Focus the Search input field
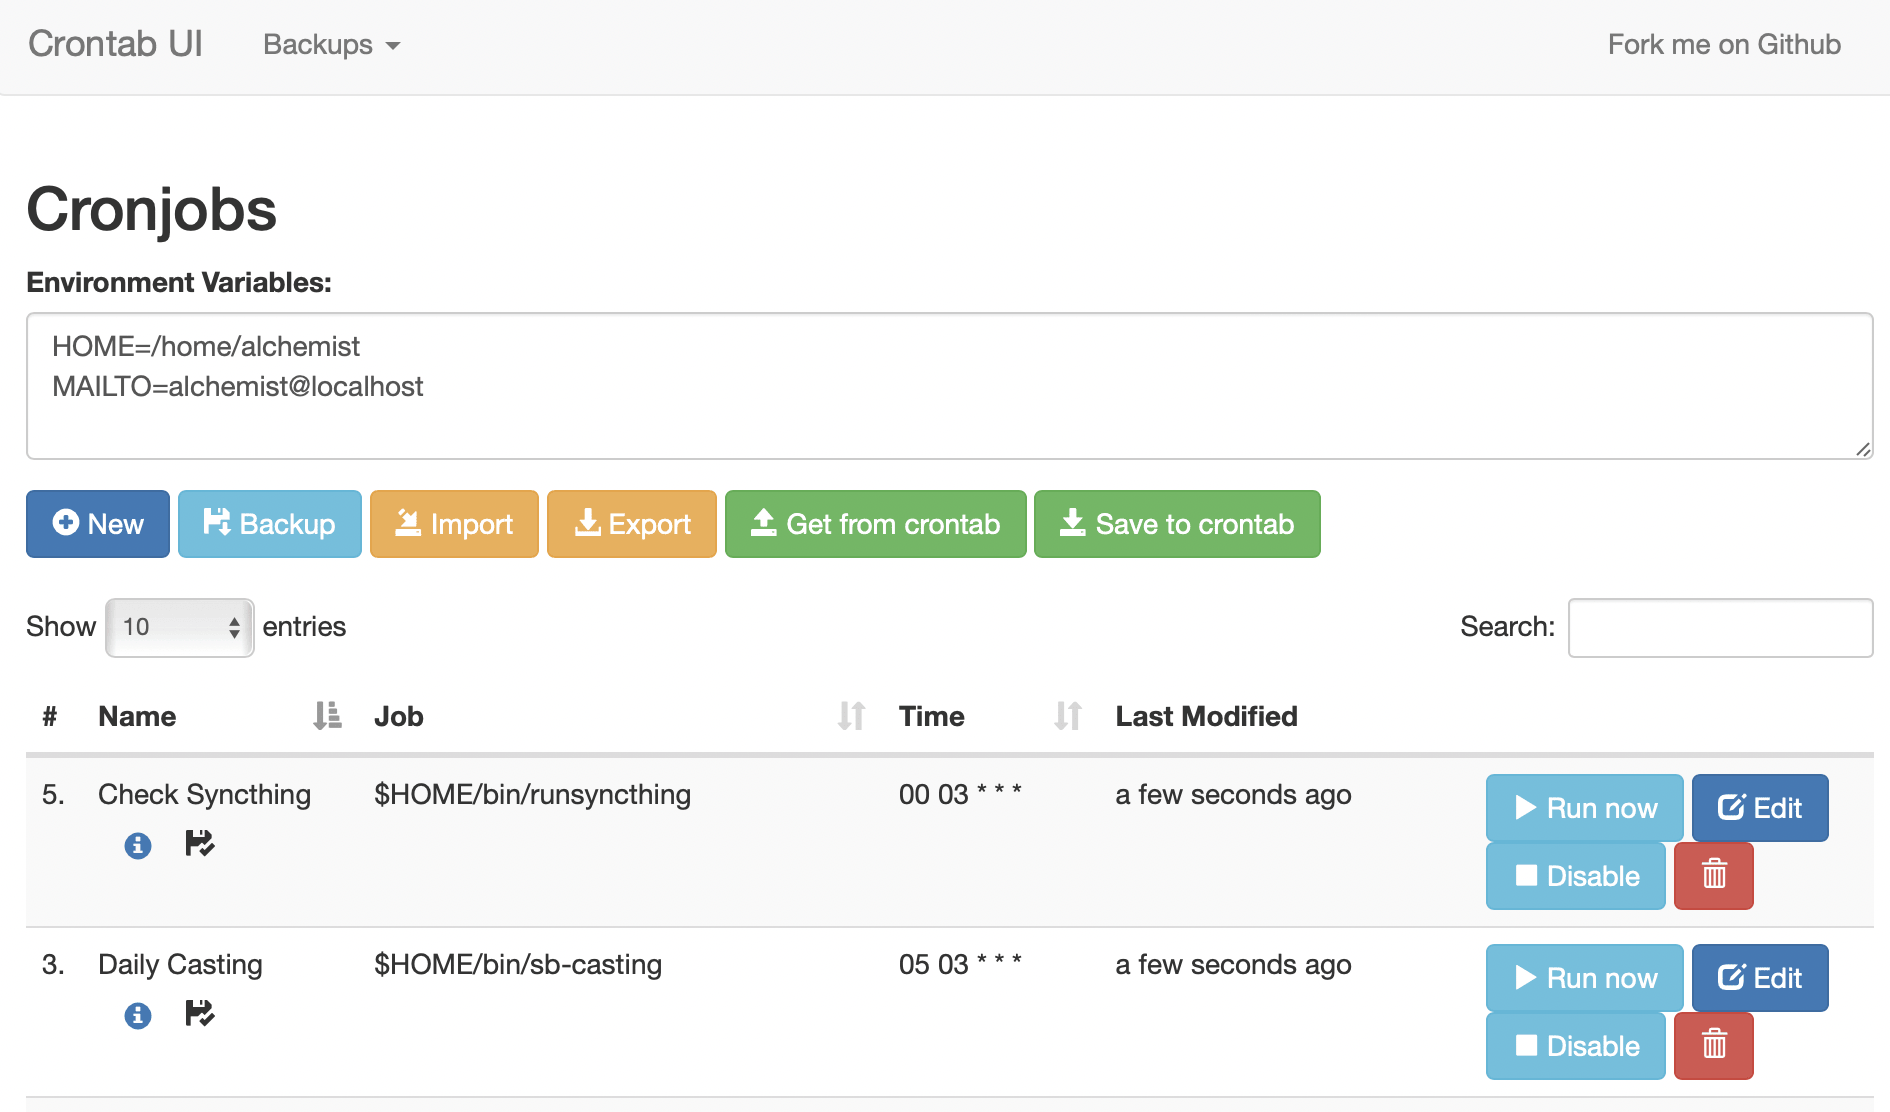 [x=1720, y=627]
